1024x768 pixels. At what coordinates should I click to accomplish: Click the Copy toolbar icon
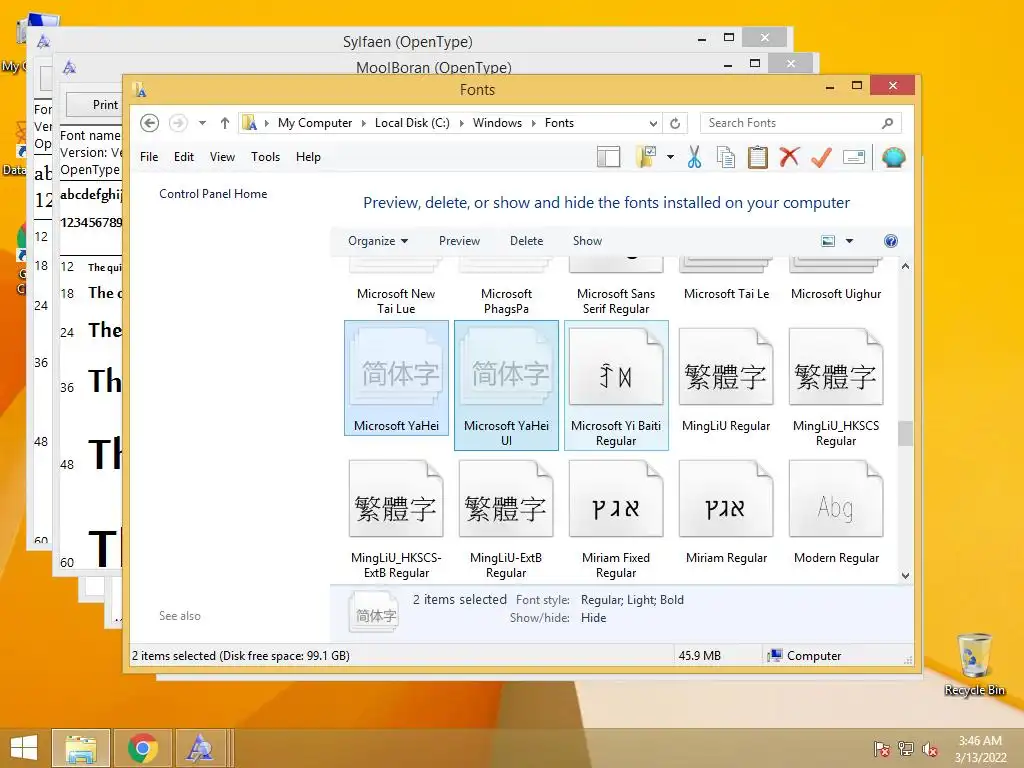coord(726,157)
